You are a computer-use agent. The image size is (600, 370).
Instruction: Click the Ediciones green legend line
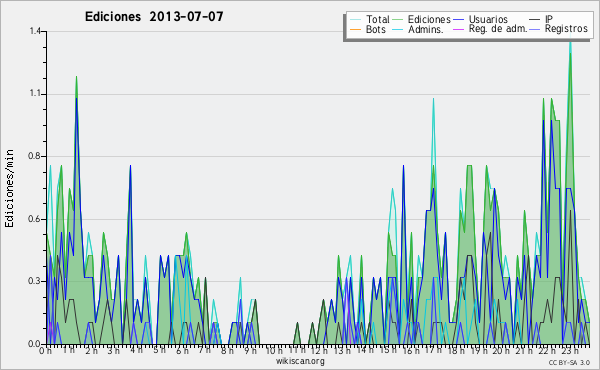(x=398, y=20)
